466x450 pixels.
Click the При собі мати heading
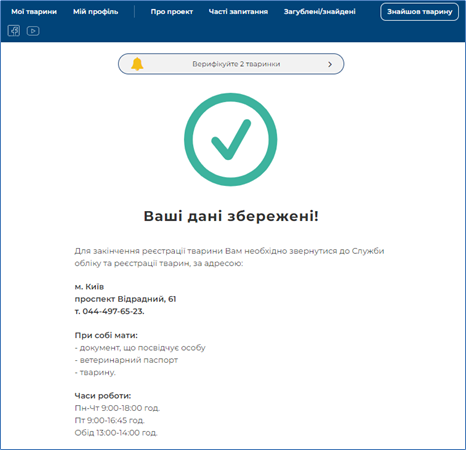click(x=106, y=335)
